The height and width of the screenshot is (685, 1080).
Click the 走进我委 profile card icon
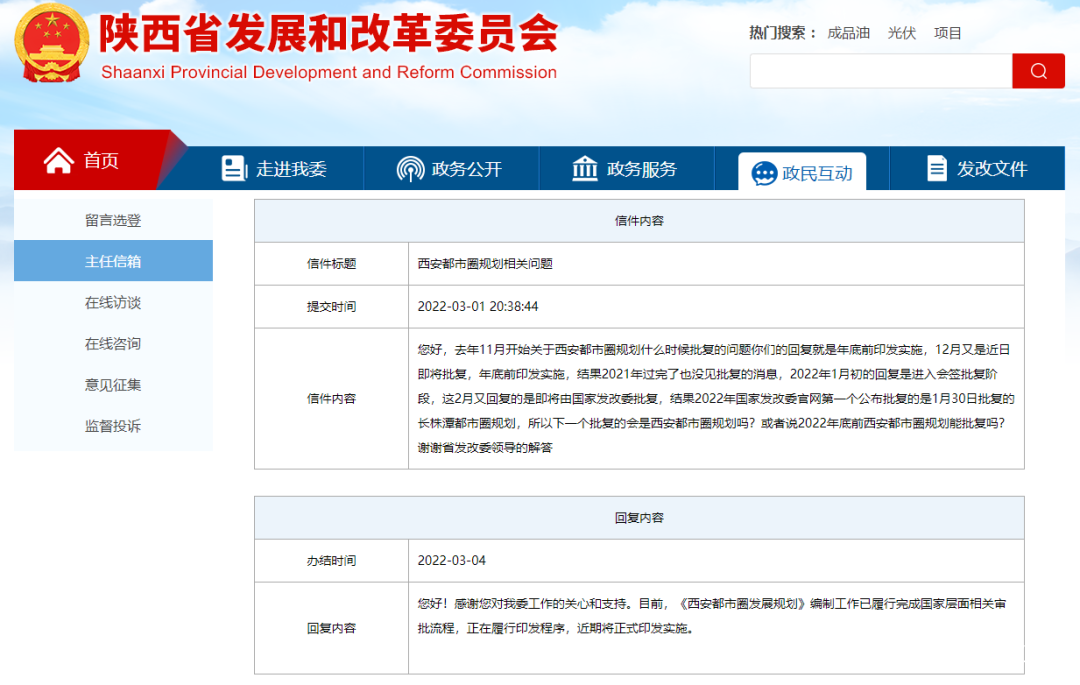pos(234,168)
